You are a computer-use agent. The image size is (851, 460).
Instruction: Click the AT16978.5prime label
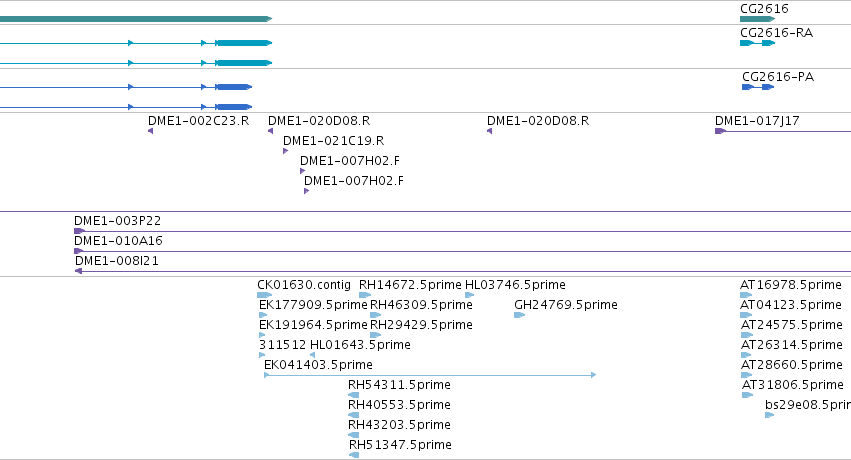click(x=791, y=285)
